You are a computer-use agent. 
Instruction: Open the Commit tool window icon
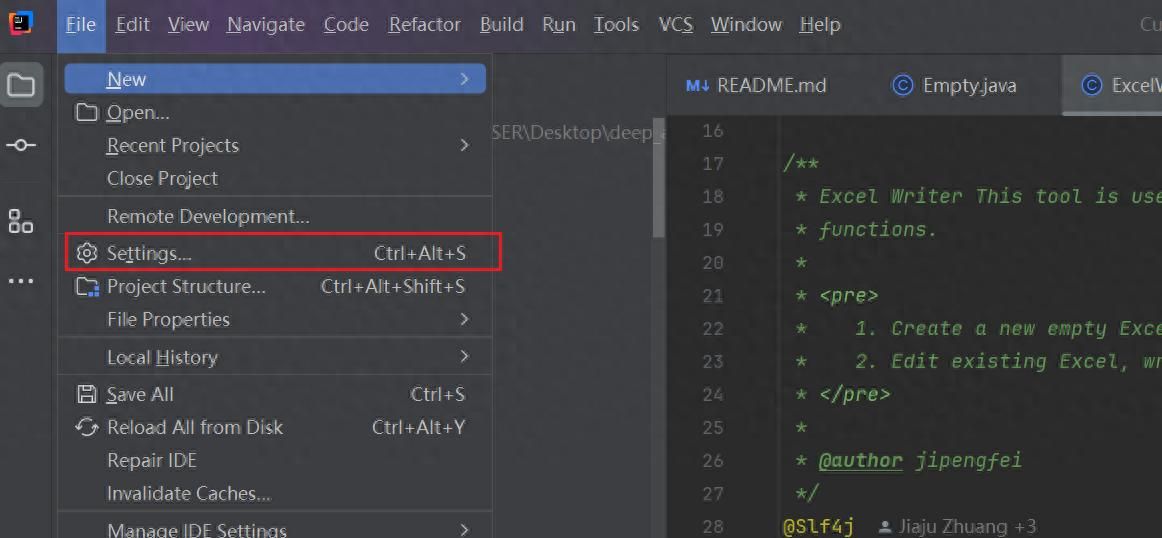[x=21, y=146]
